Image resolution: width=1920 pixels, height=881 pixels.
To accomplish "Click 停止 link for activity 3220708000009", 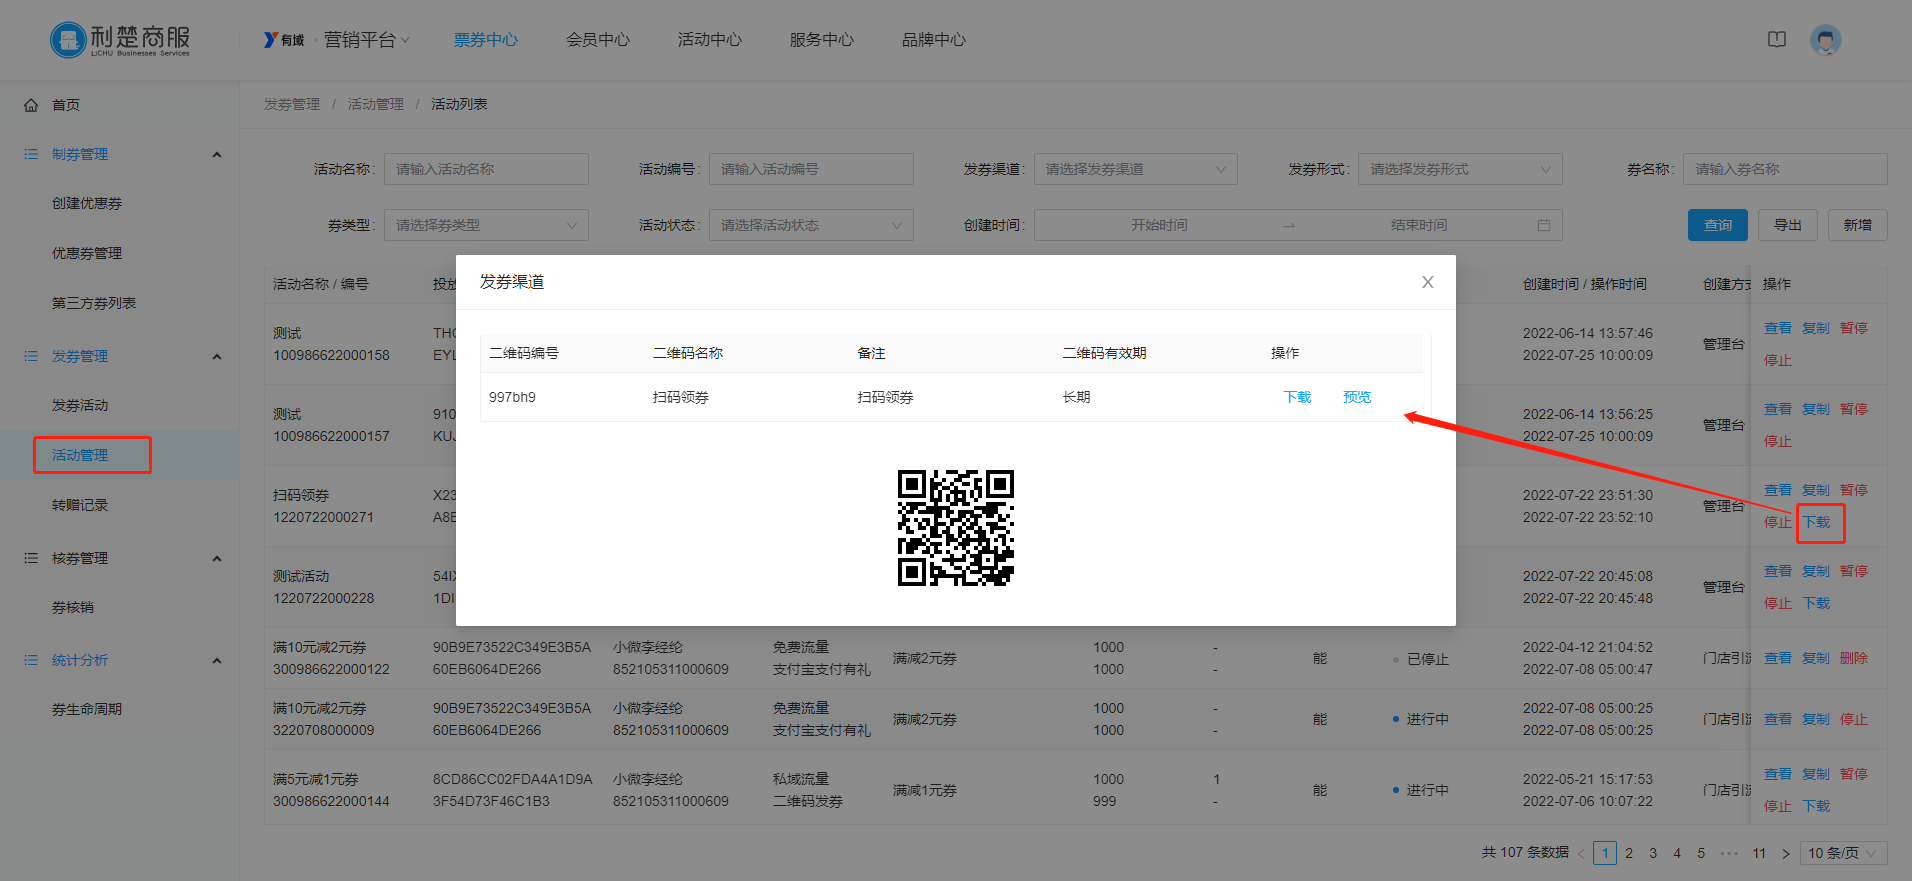I will pos(1854,719).
